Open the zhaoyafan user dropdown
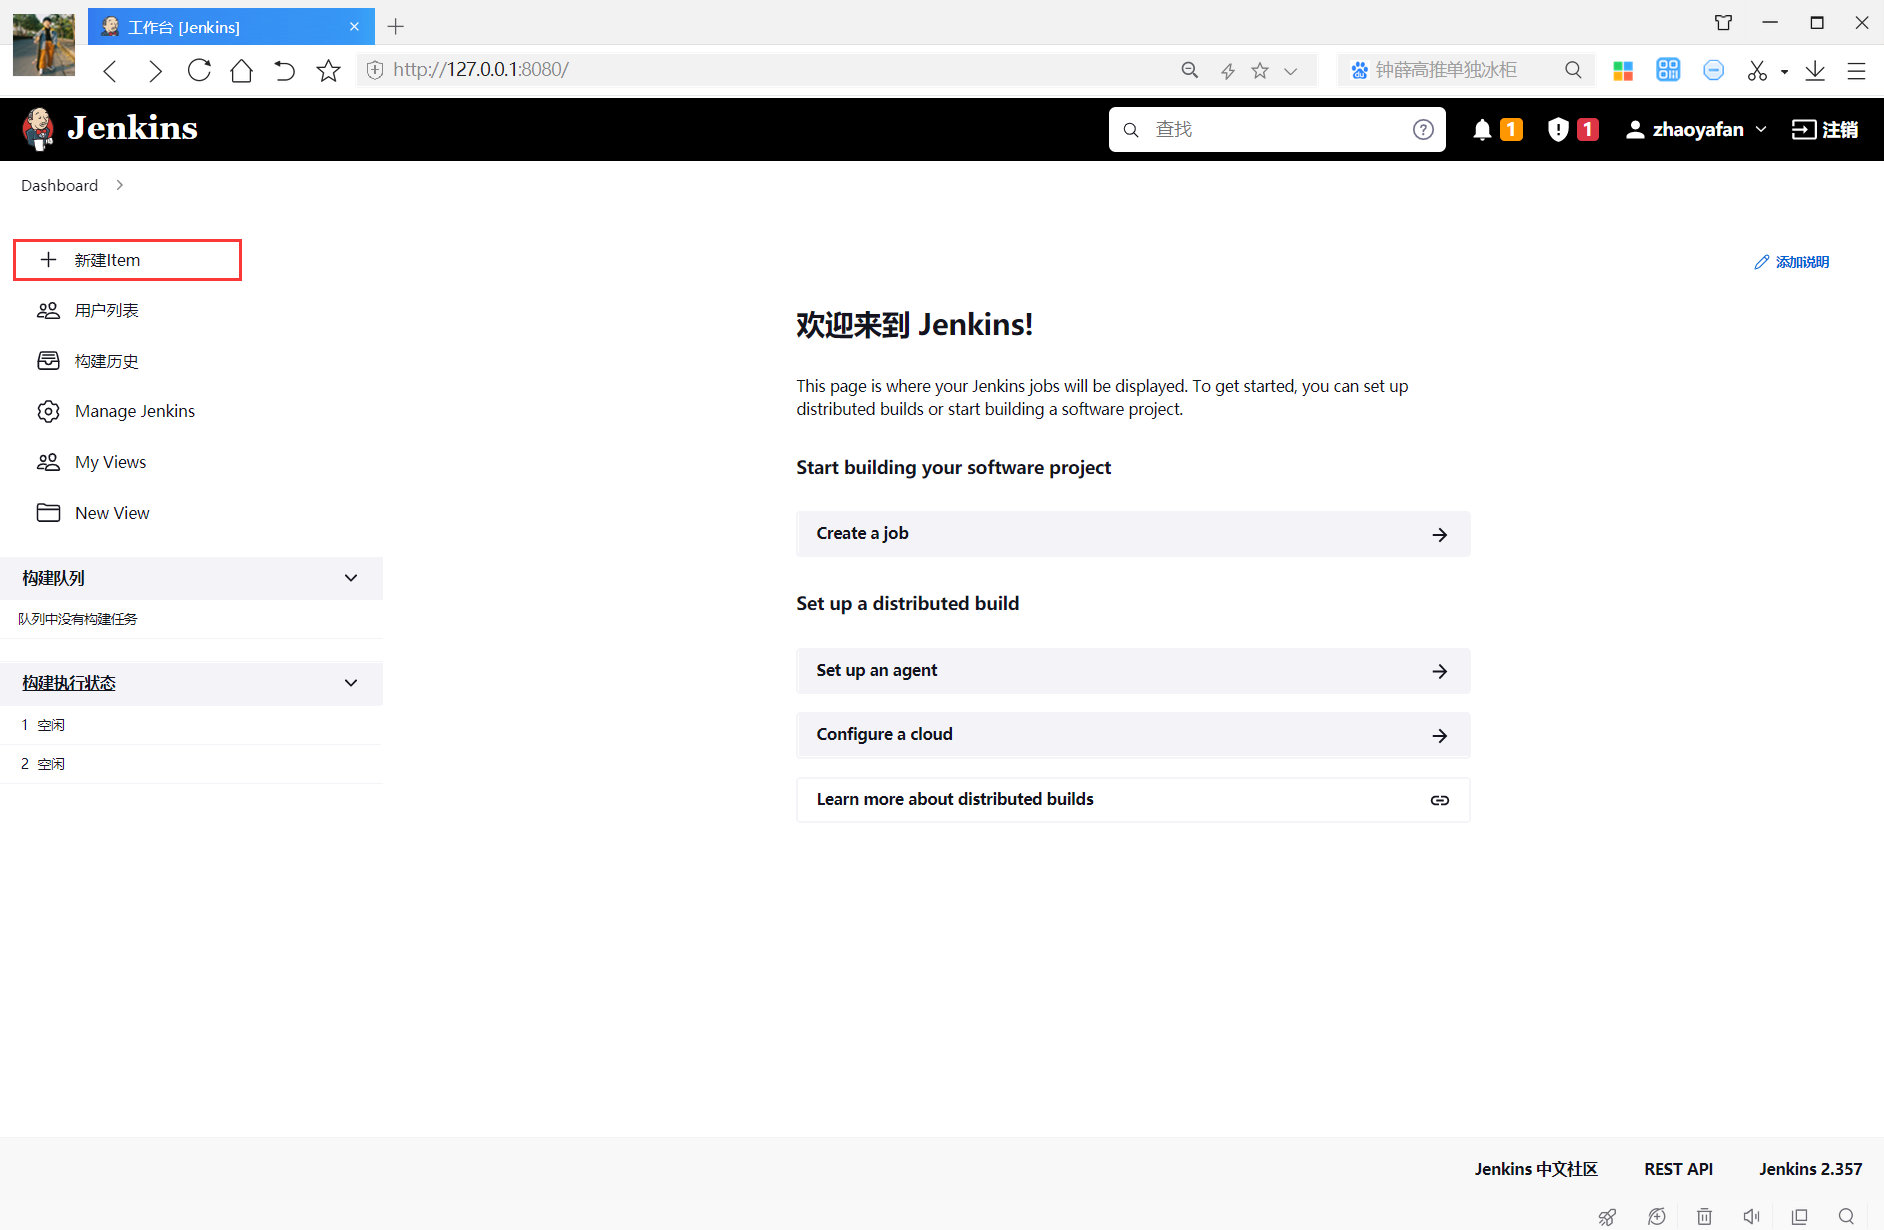 pyautogui.click(x=1696, y=130)
